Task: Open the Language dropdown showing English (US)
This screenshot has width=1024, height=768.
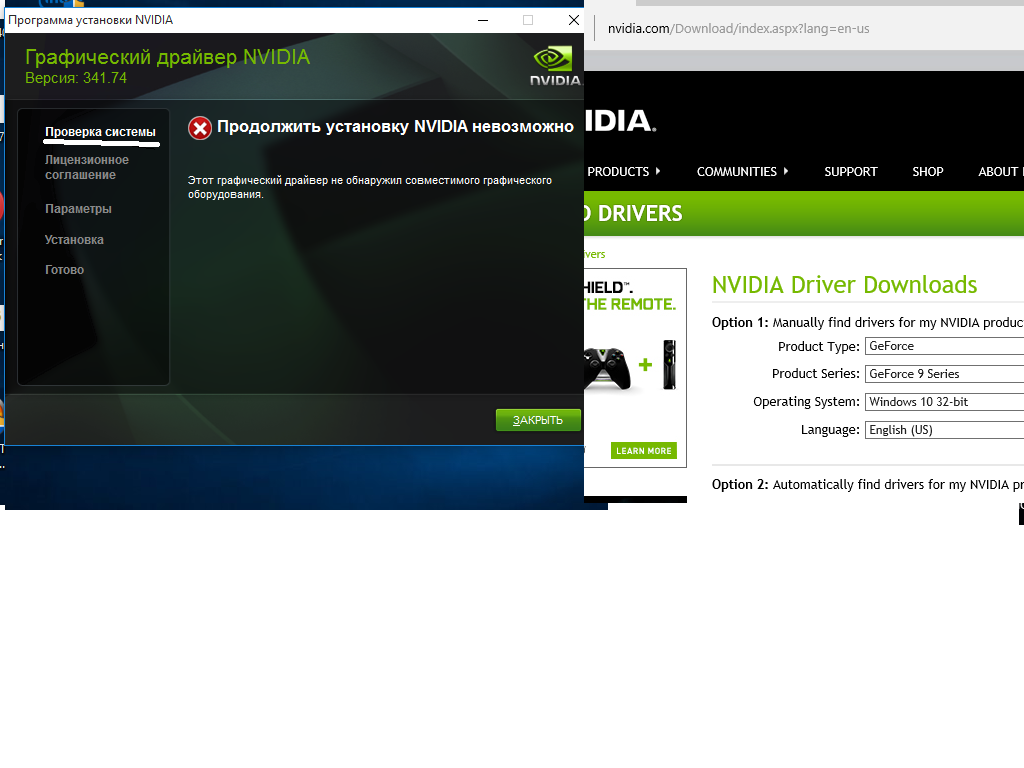Action: coord(944,430)
